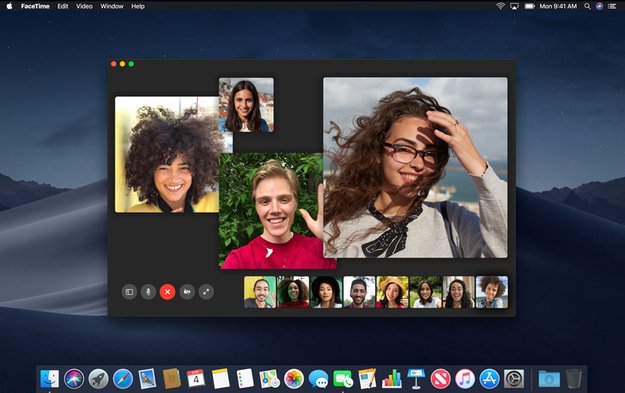This screenshot has height=393, width=625.
Task: Open the Window menu
Action: pyautogui.click(x=112, y=6)
